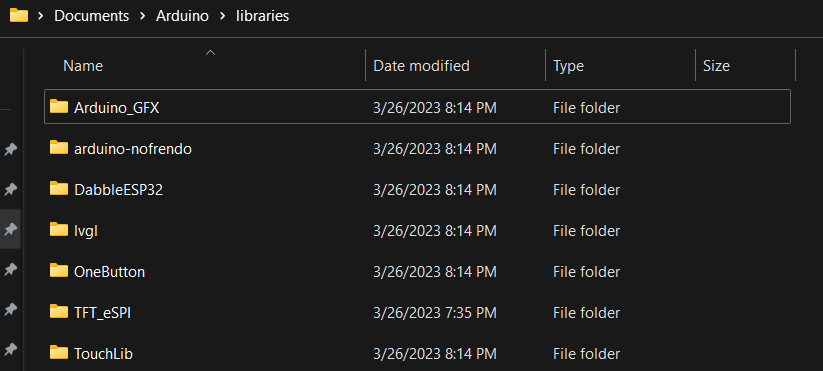Select the arduino-nofrendo folder icon

coord(59,148)
